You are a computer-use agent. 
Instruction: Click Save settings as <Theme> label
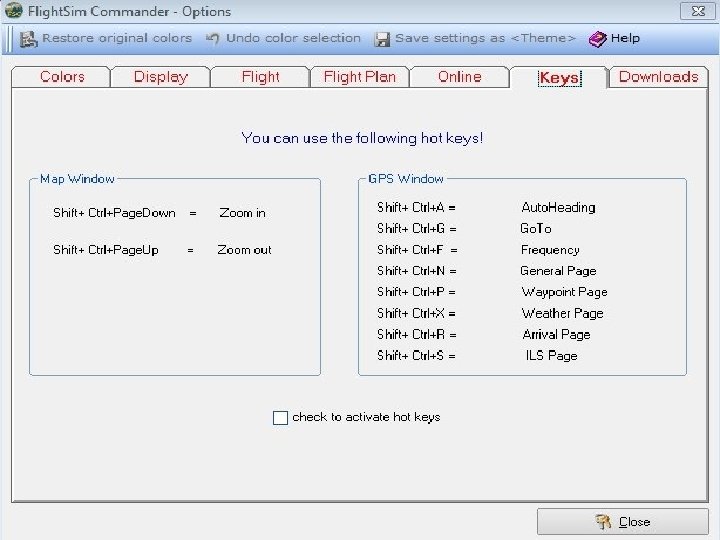pos(485,38)
